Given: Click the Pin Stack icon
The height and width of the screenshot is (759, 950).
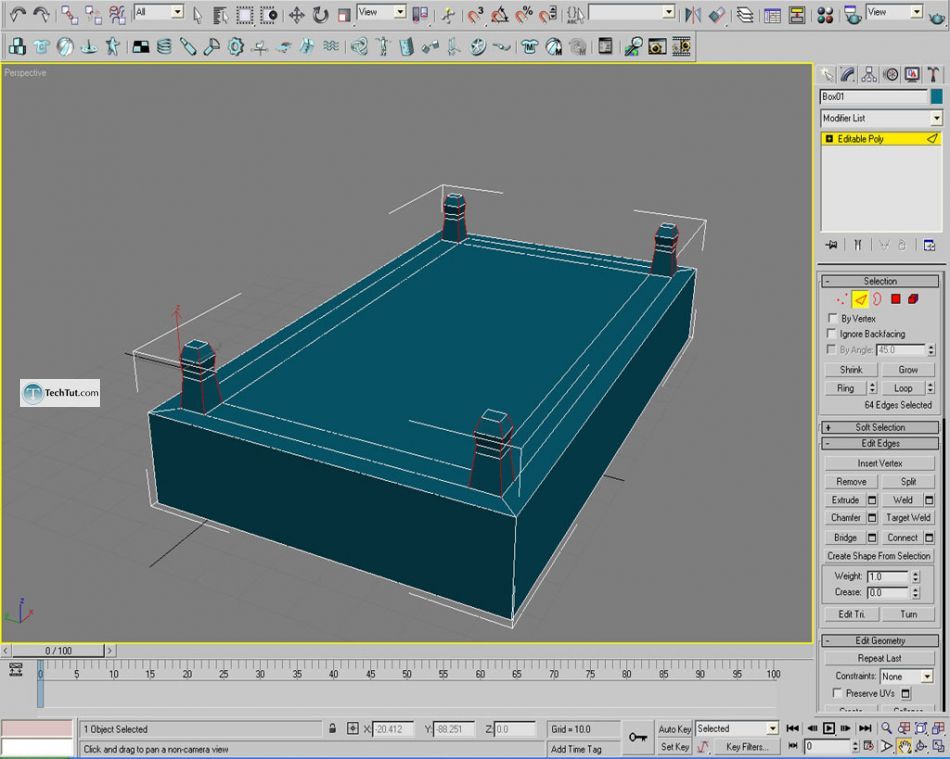Looking at the screenshot, I should point(831,245).
